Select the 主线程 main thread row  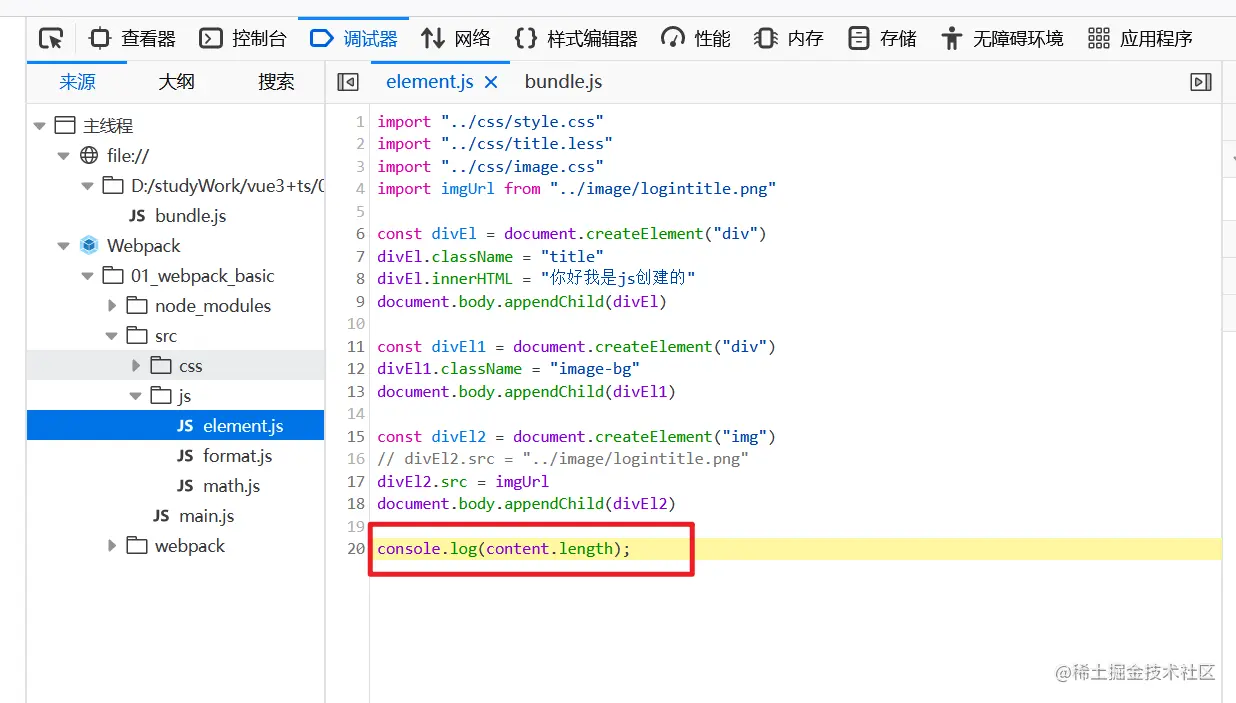pyautogui.click(x=176, y=126)
